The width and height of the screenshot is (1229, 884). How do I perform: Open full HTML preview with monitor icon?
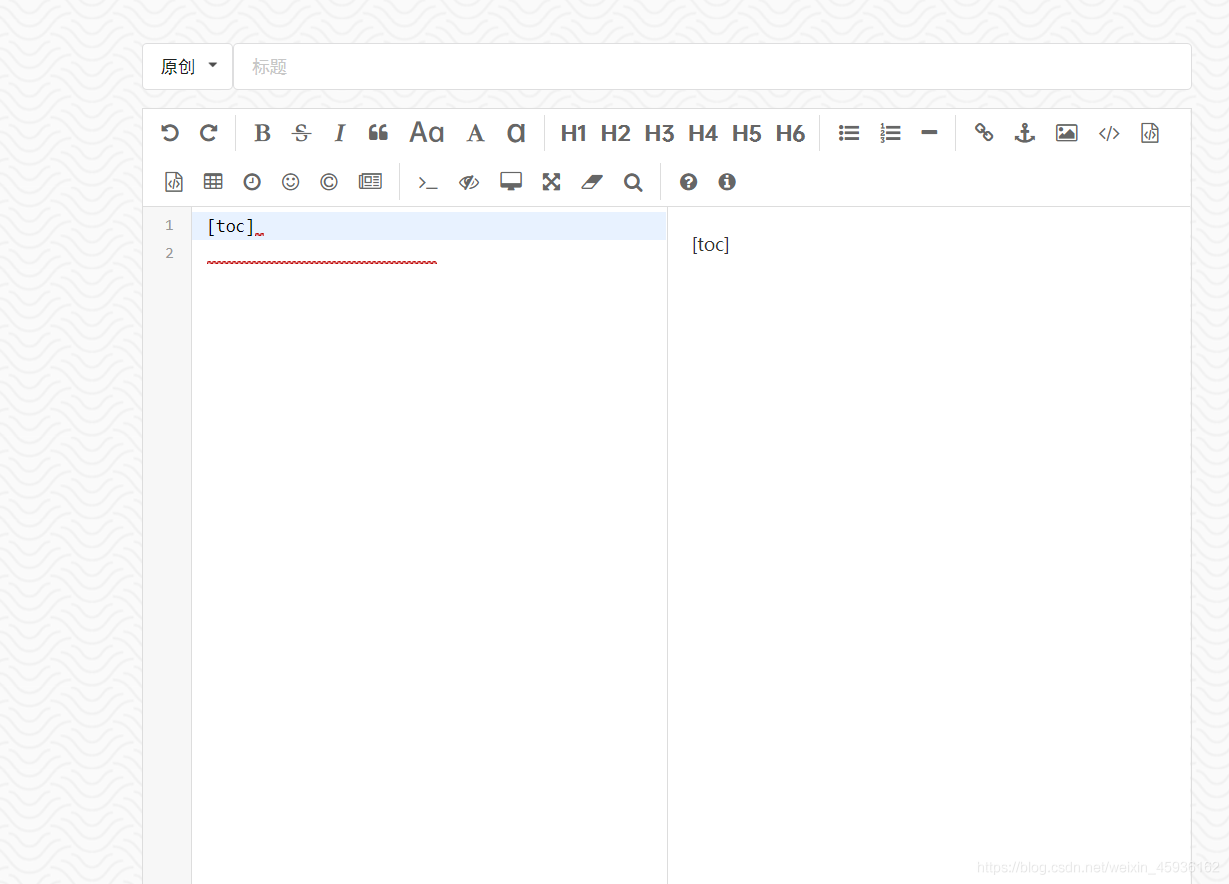(511, 182)
